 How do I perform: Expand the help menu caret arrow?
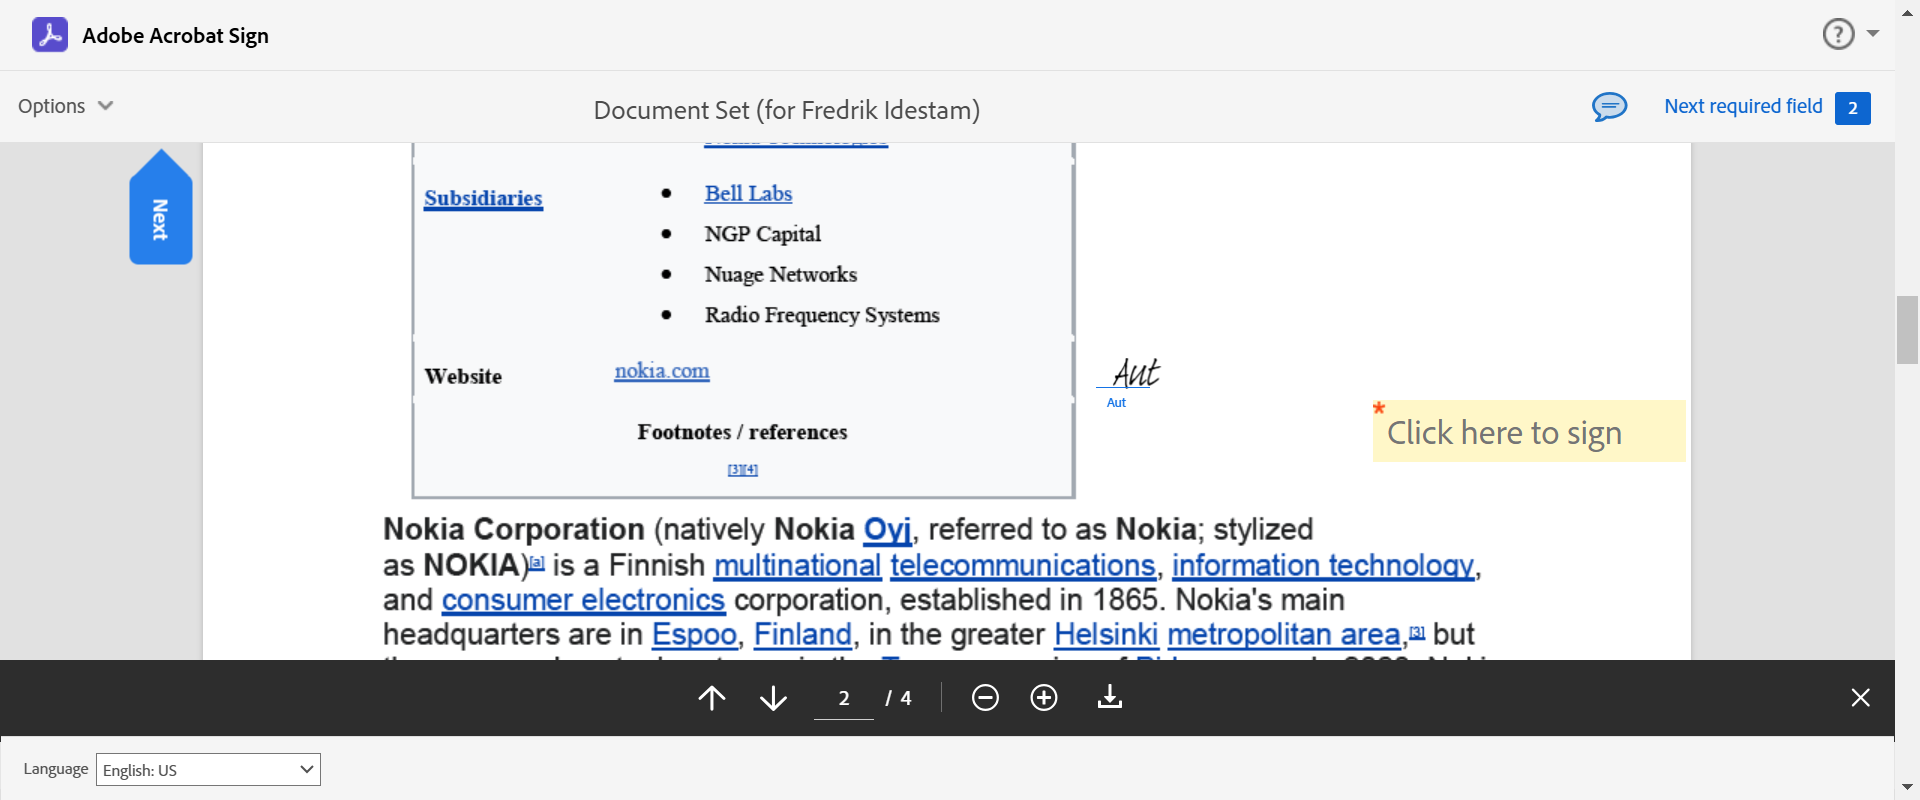tap(1873, 34)
